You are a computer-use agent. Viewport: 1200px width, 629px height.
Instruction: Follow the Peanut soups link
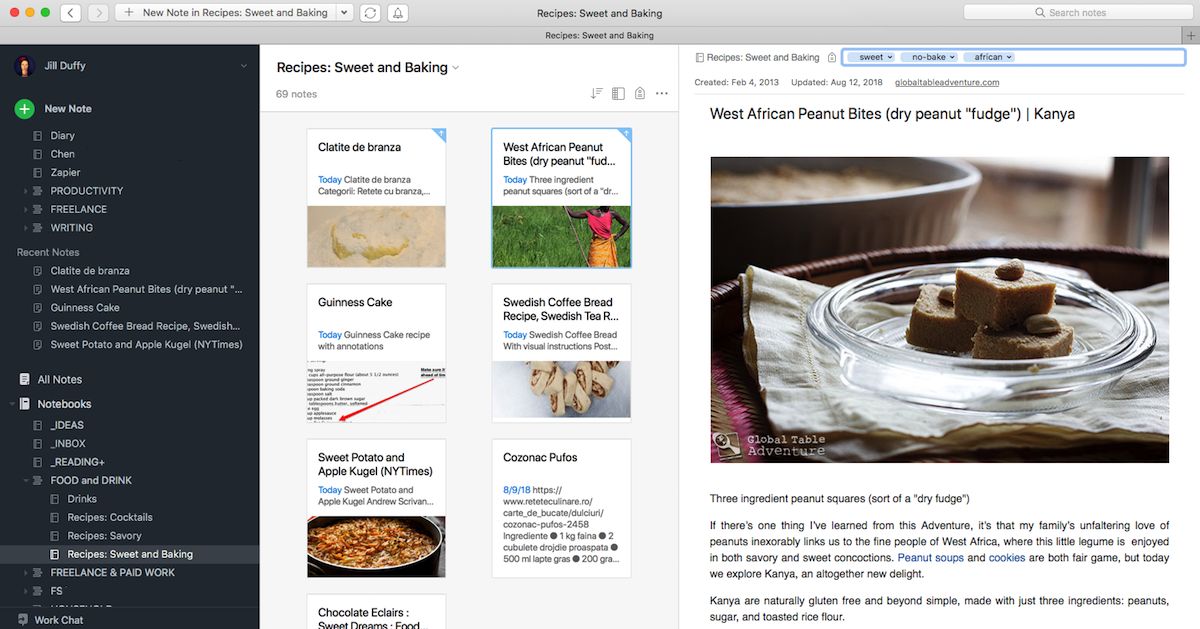pos(930,558)
